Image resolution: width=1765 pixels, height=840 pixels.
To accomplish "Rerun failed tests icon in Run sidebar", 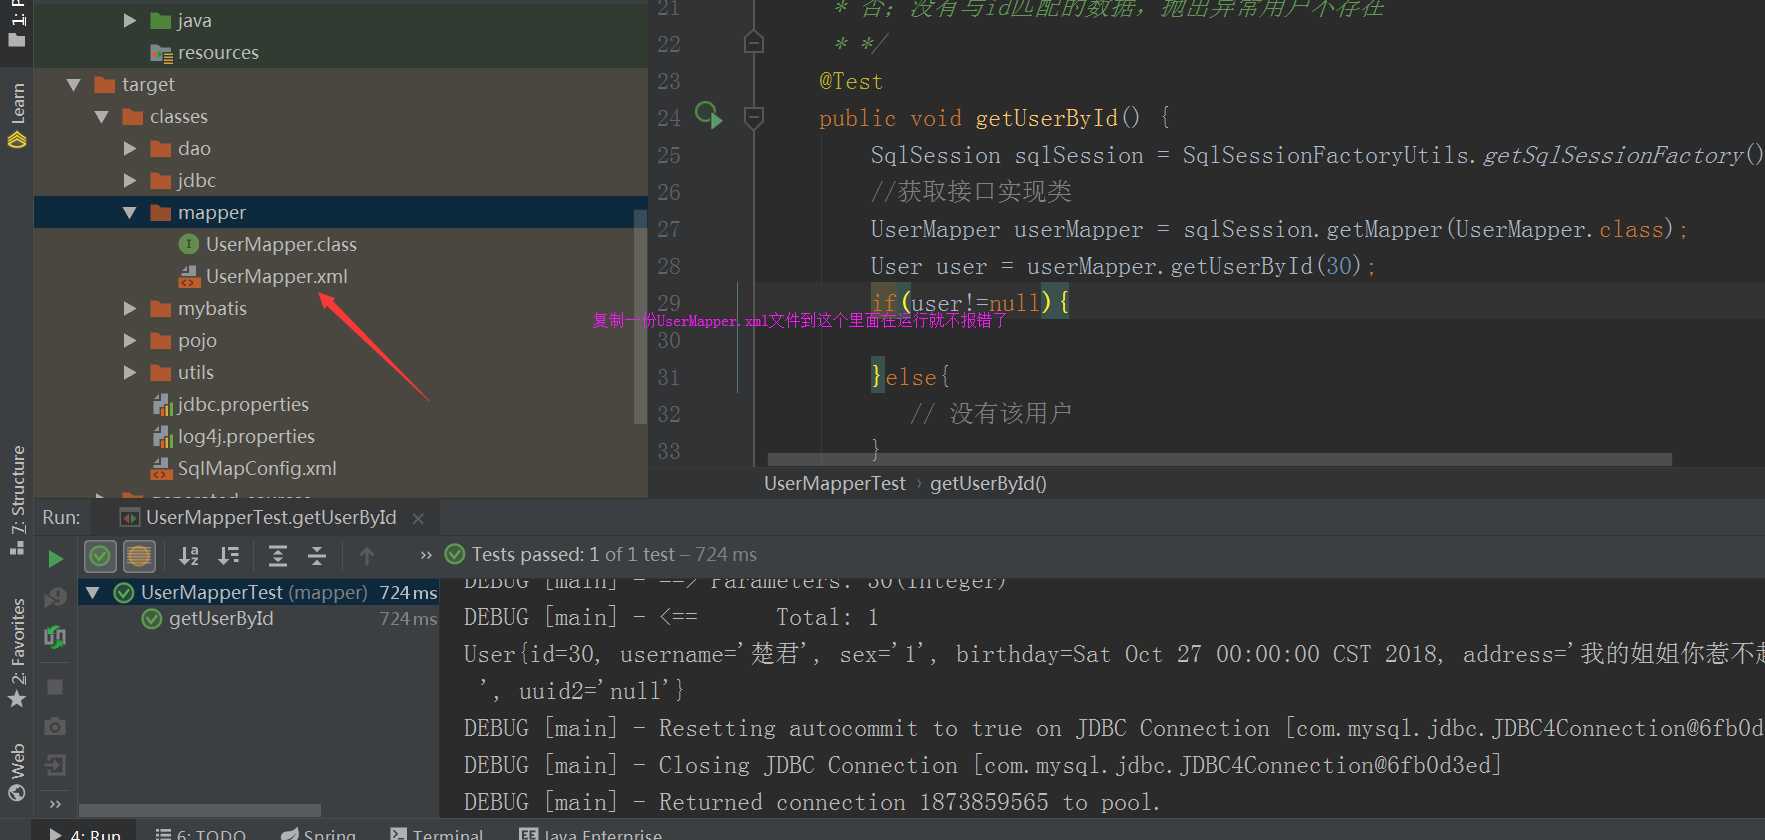I will [x=55, y=597].
